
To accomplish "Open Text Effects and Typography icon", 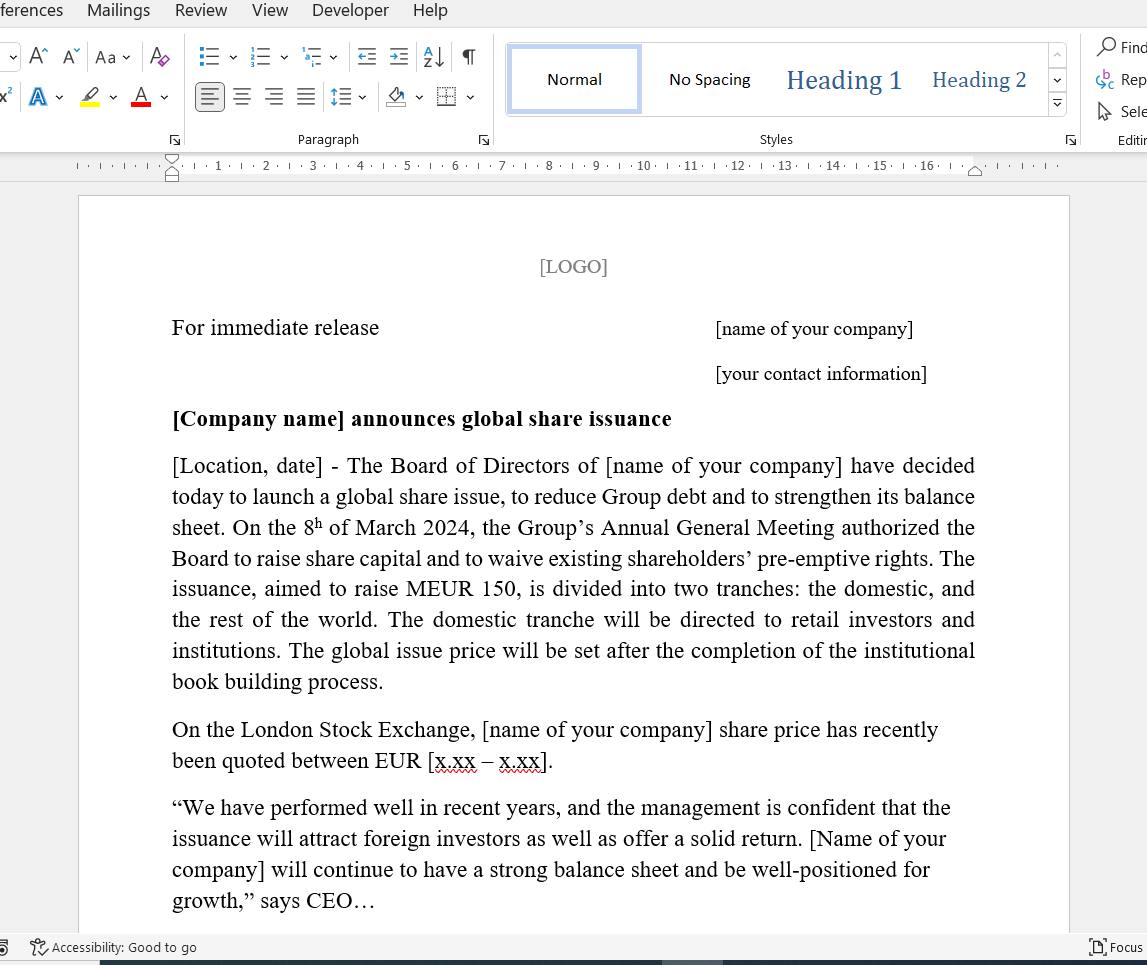I will [37, 96].
